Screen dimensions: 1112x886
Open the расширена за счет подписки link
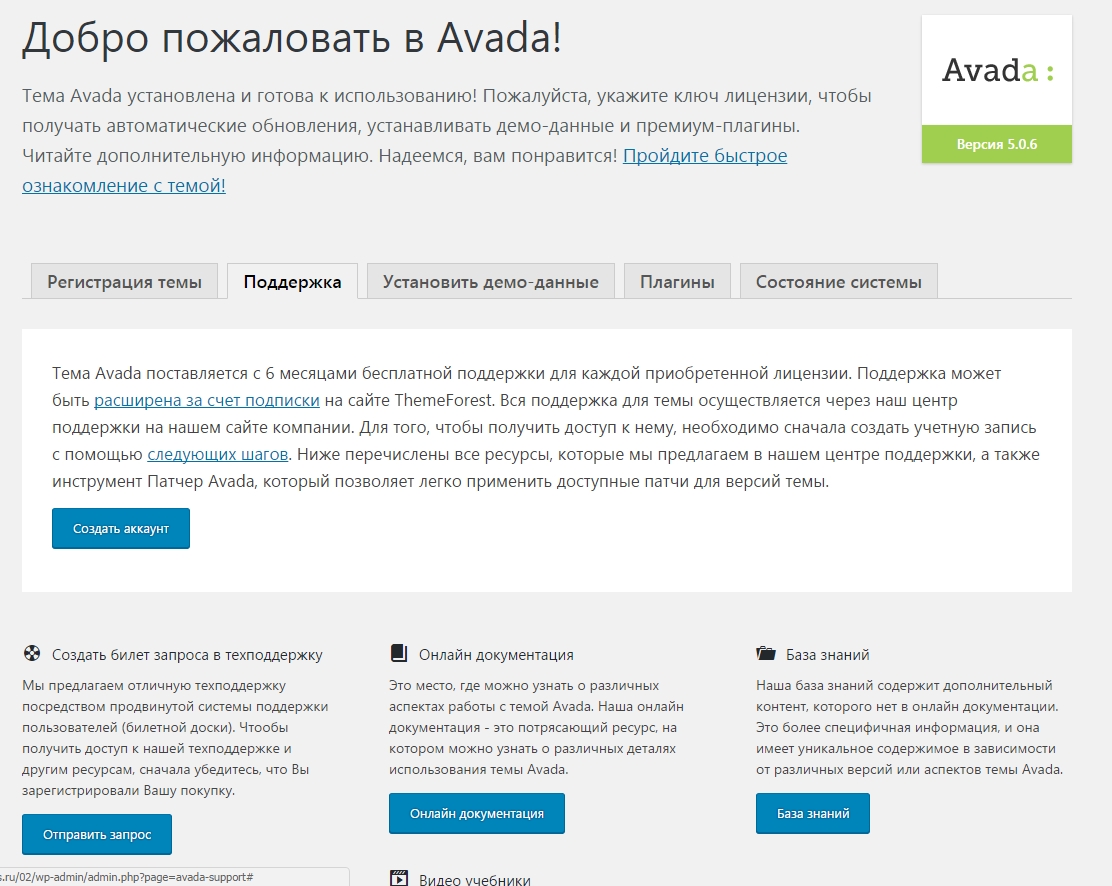[x=207, y=400]
